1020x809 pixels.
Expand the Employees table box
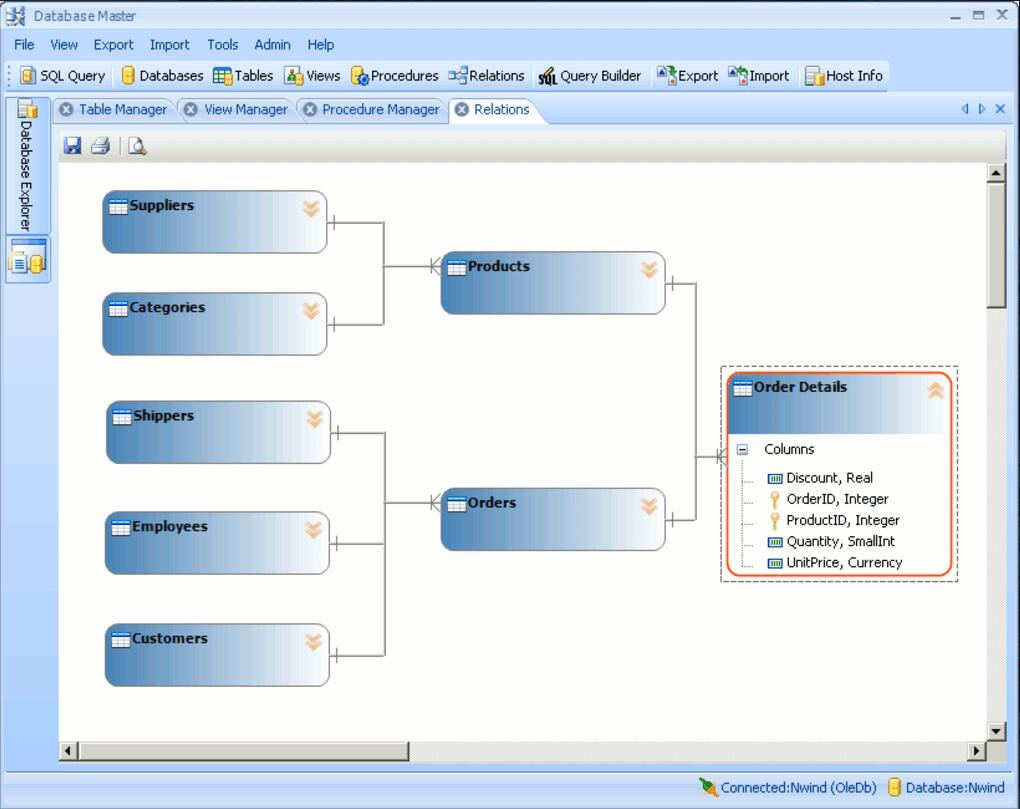[314, 530]
